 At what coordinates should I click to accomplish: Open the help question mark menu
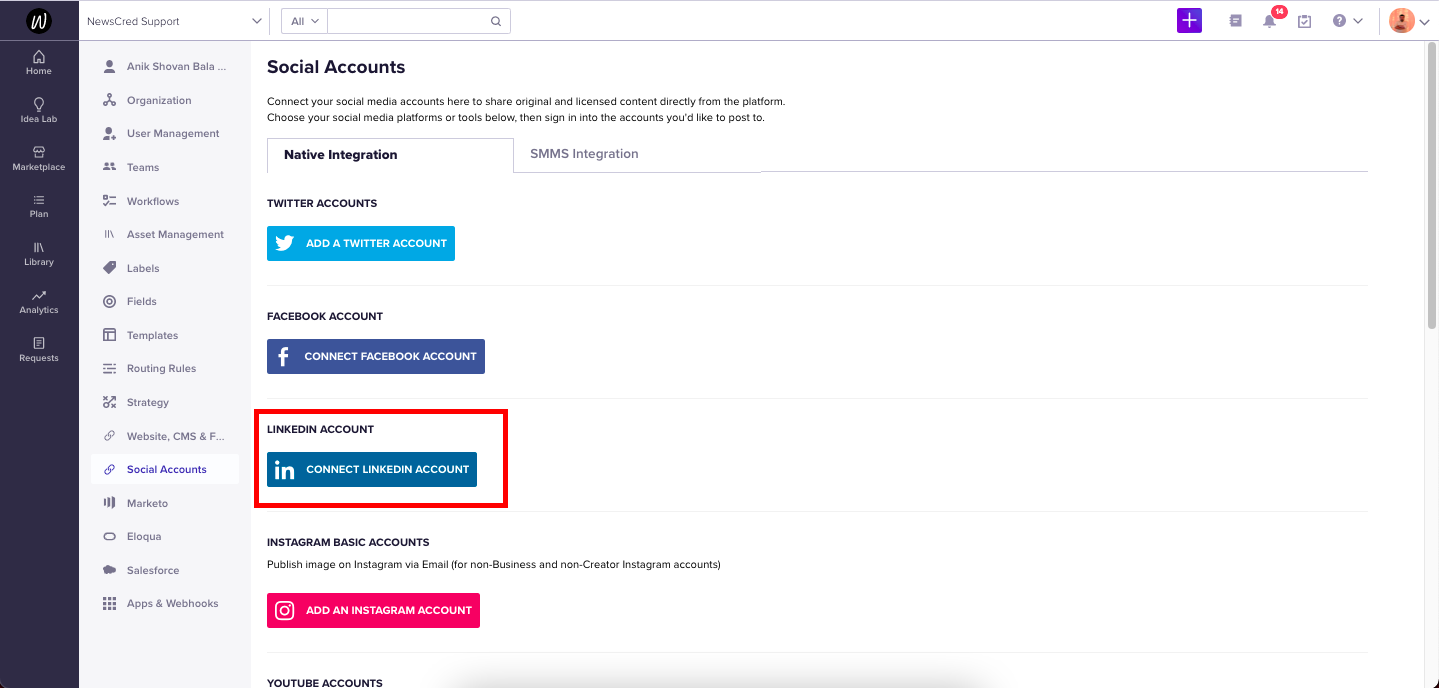coord(1347,21)
